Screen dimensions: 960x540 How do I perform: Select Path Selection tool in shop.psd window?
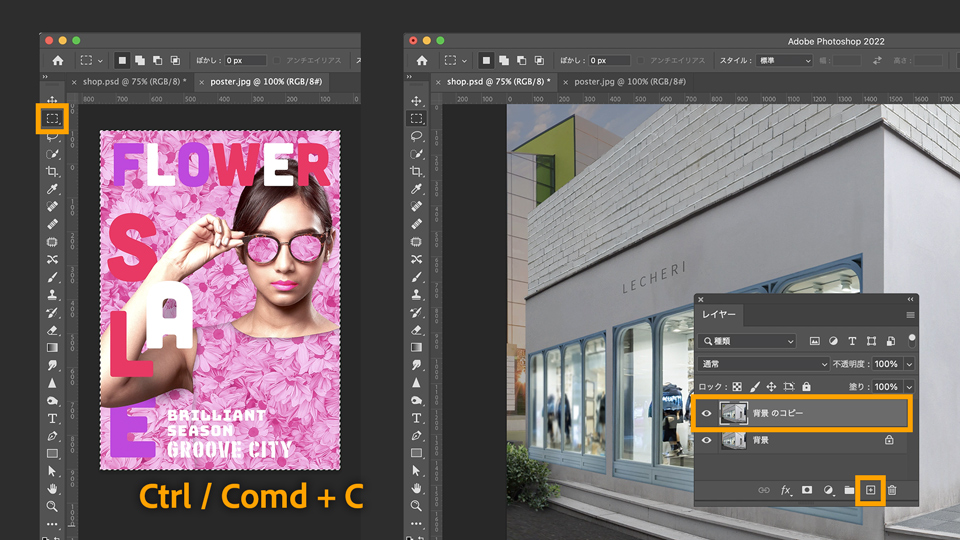[x=416, y=471]
